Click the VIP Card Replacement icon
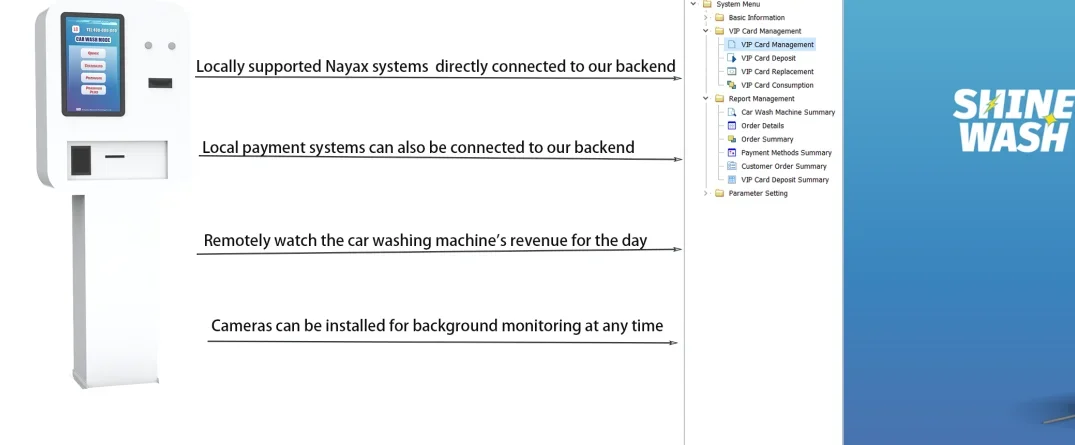 732,72
